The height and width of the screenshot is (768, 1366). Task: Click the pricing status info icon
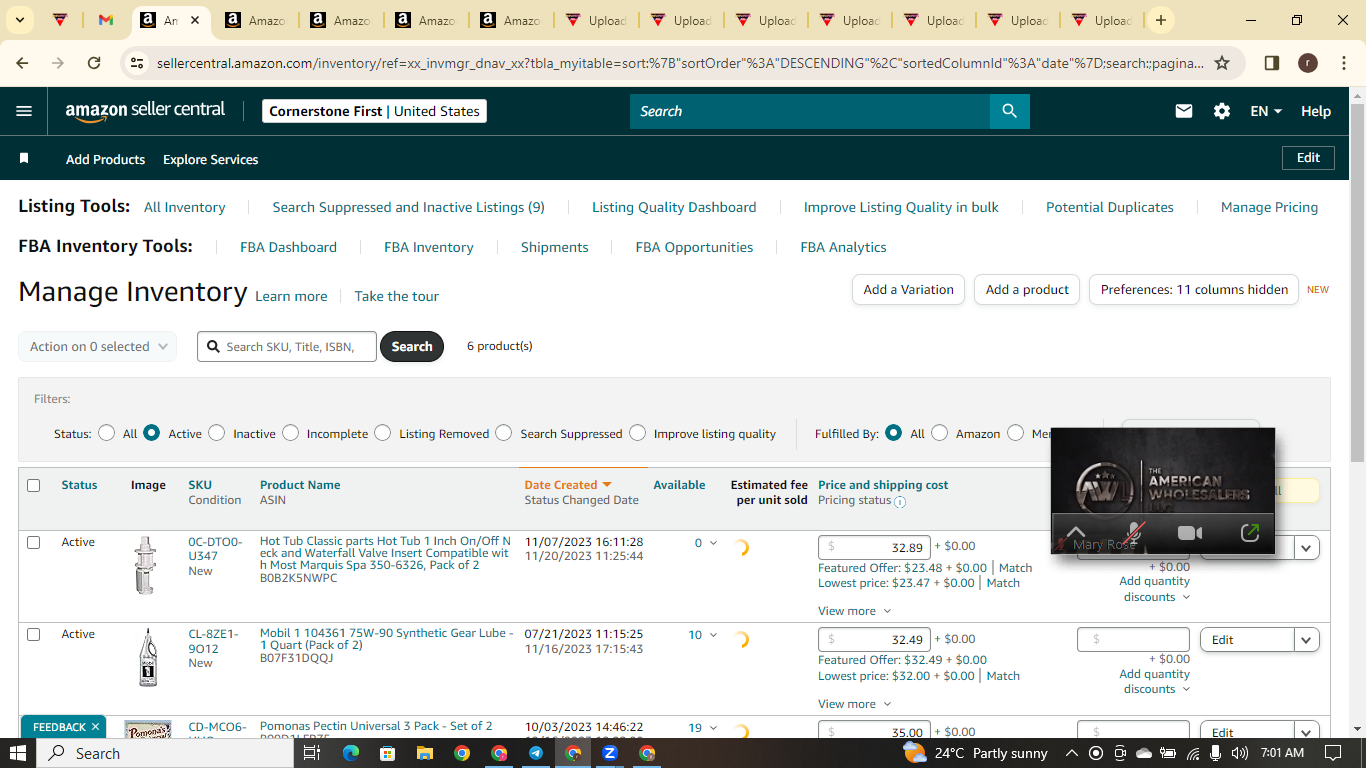[900, 502]
